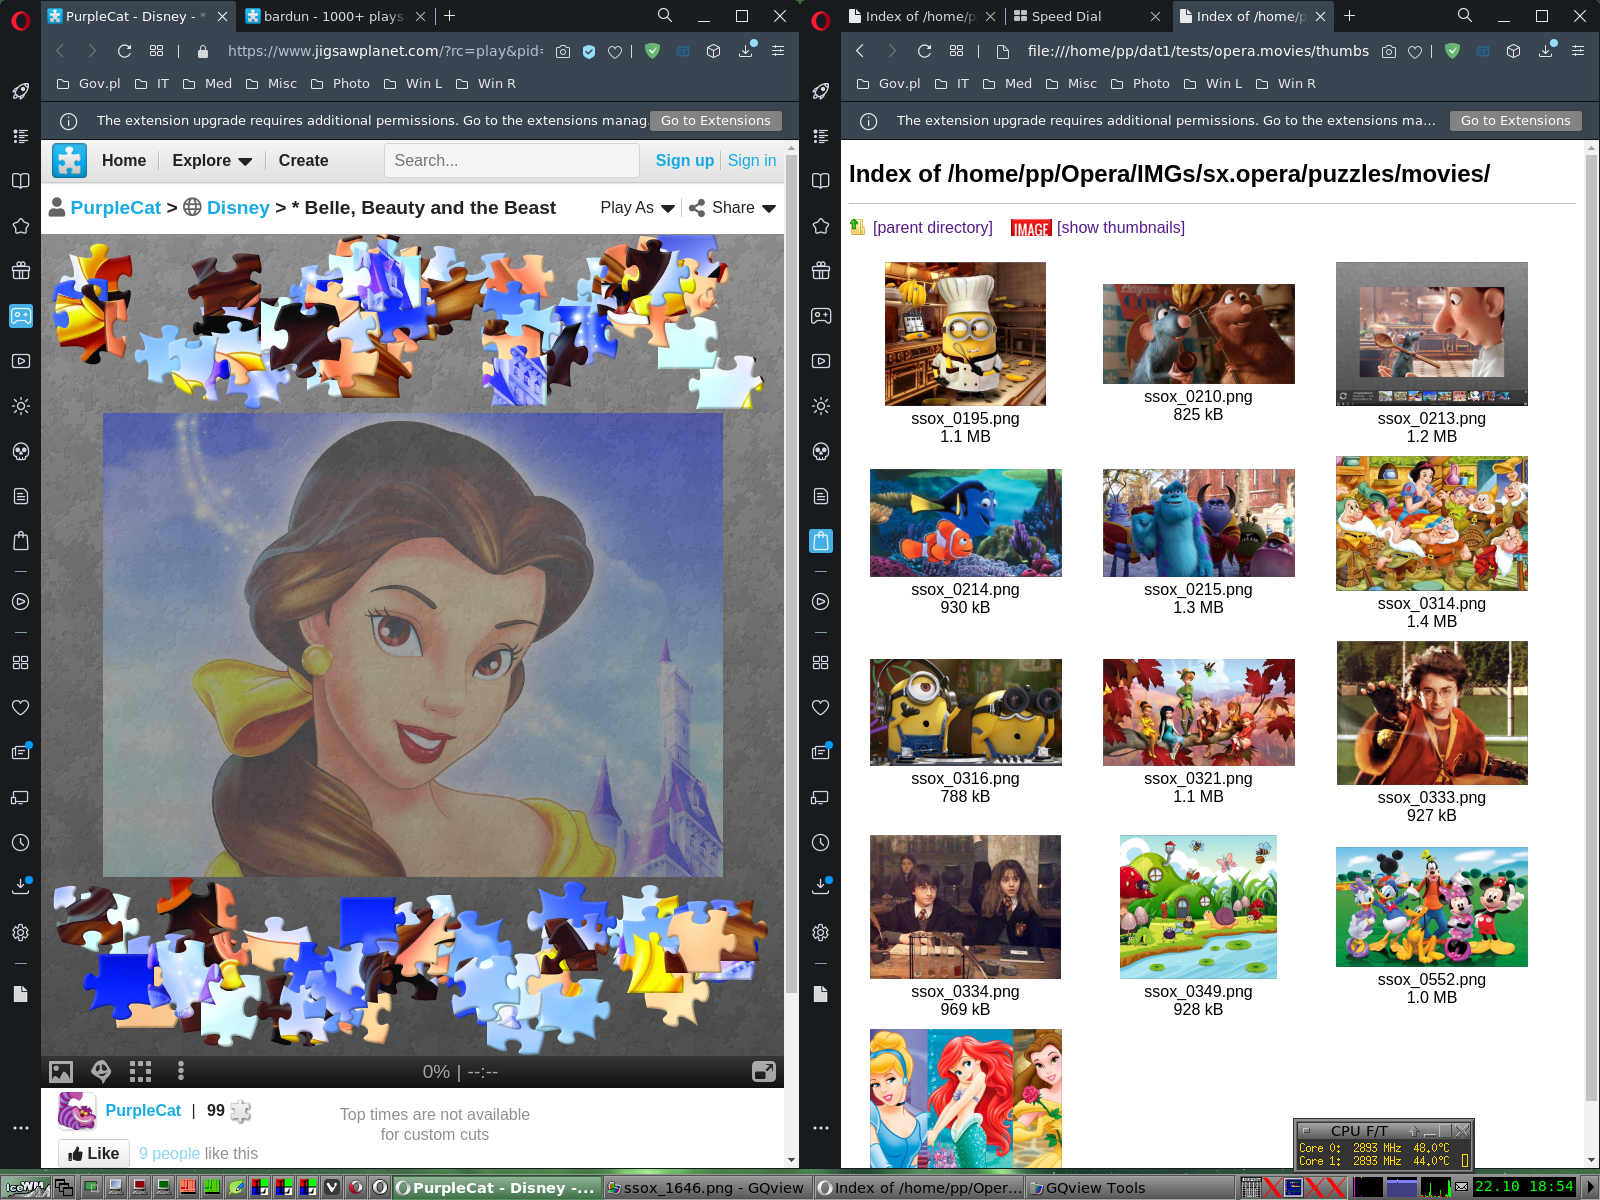Screen dimensions: 1600x1200
Task: Open Win R bookmark folder in right window
Action: 1286,83
